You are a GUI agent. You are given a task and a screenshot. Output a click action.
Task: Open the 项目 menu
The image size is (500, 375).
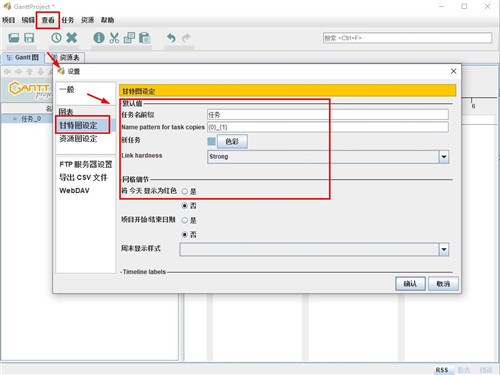click(9, 20)
